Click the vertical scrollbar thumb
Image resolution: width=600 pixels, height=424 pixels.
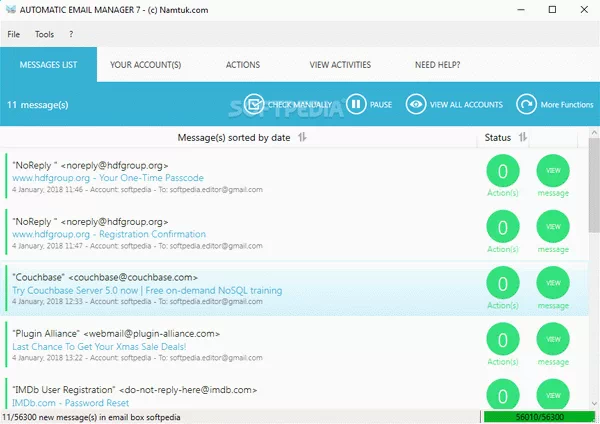click(594, 185)
